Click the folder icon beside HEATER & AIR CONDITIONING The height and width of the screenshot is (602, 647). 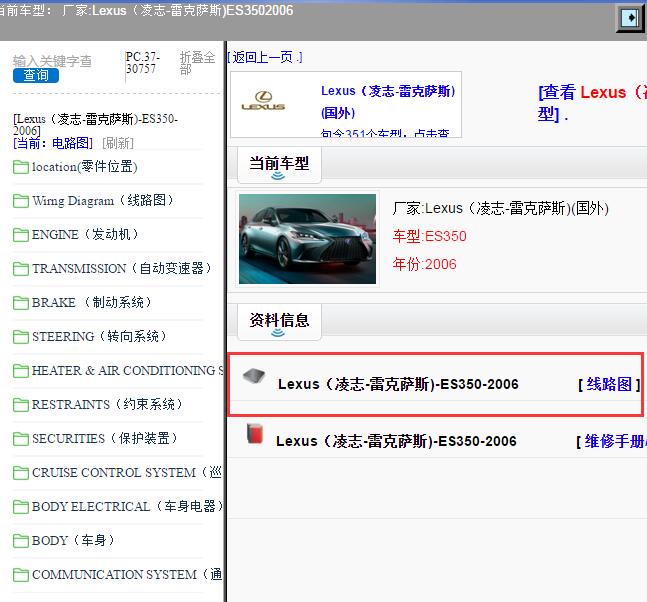(x=21, y=371)
